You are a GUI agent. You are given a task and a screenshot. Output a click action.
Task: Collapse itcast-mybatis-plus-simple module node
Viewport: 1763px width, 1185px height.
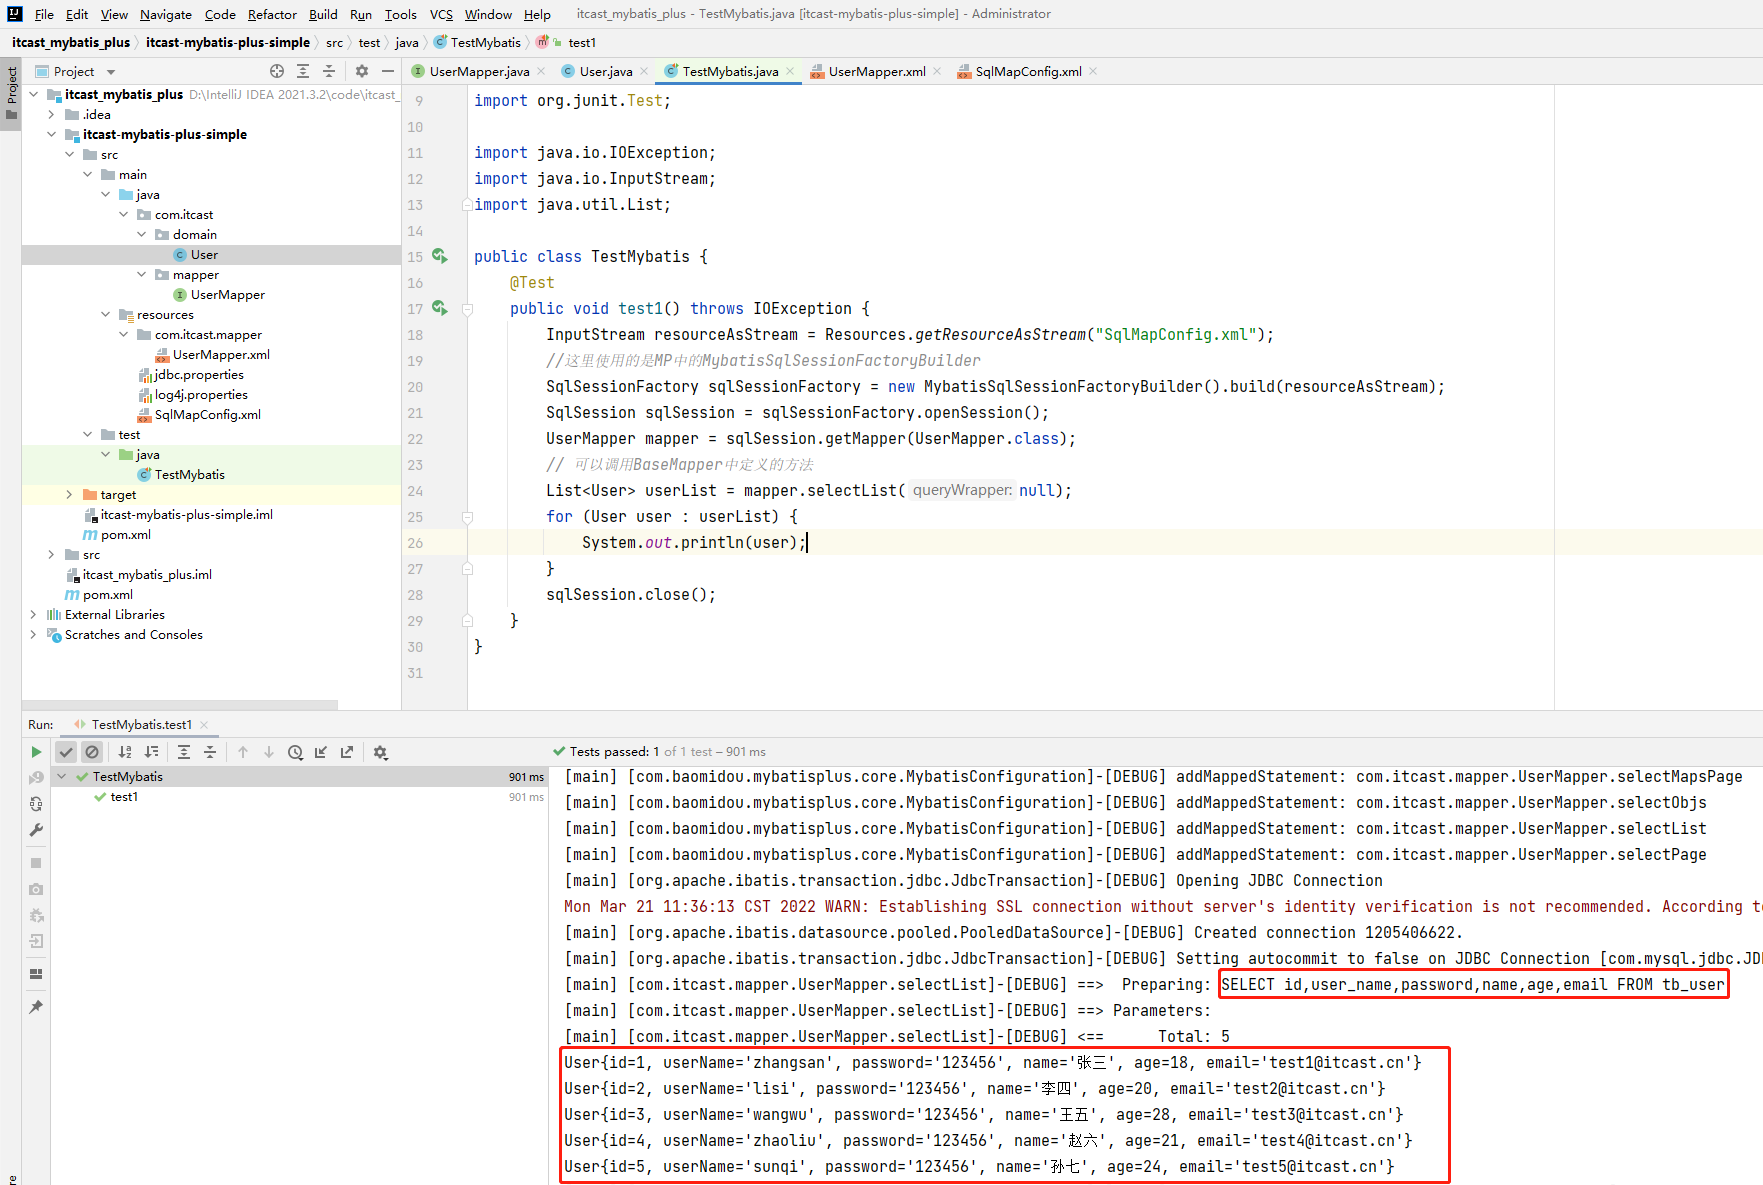click(51, 134)
